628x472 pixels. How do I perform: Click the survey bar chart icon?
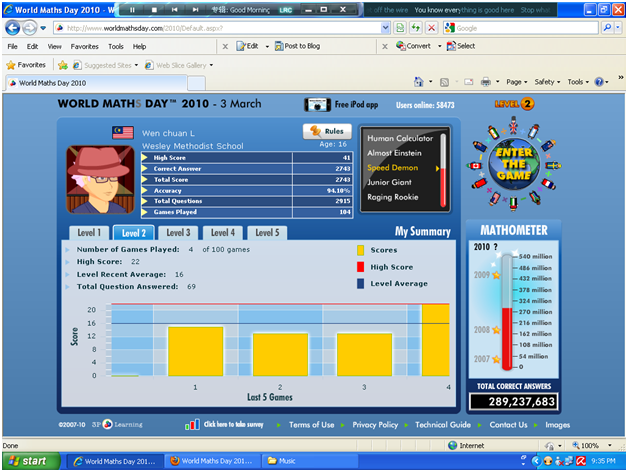(x=192, y=424)
